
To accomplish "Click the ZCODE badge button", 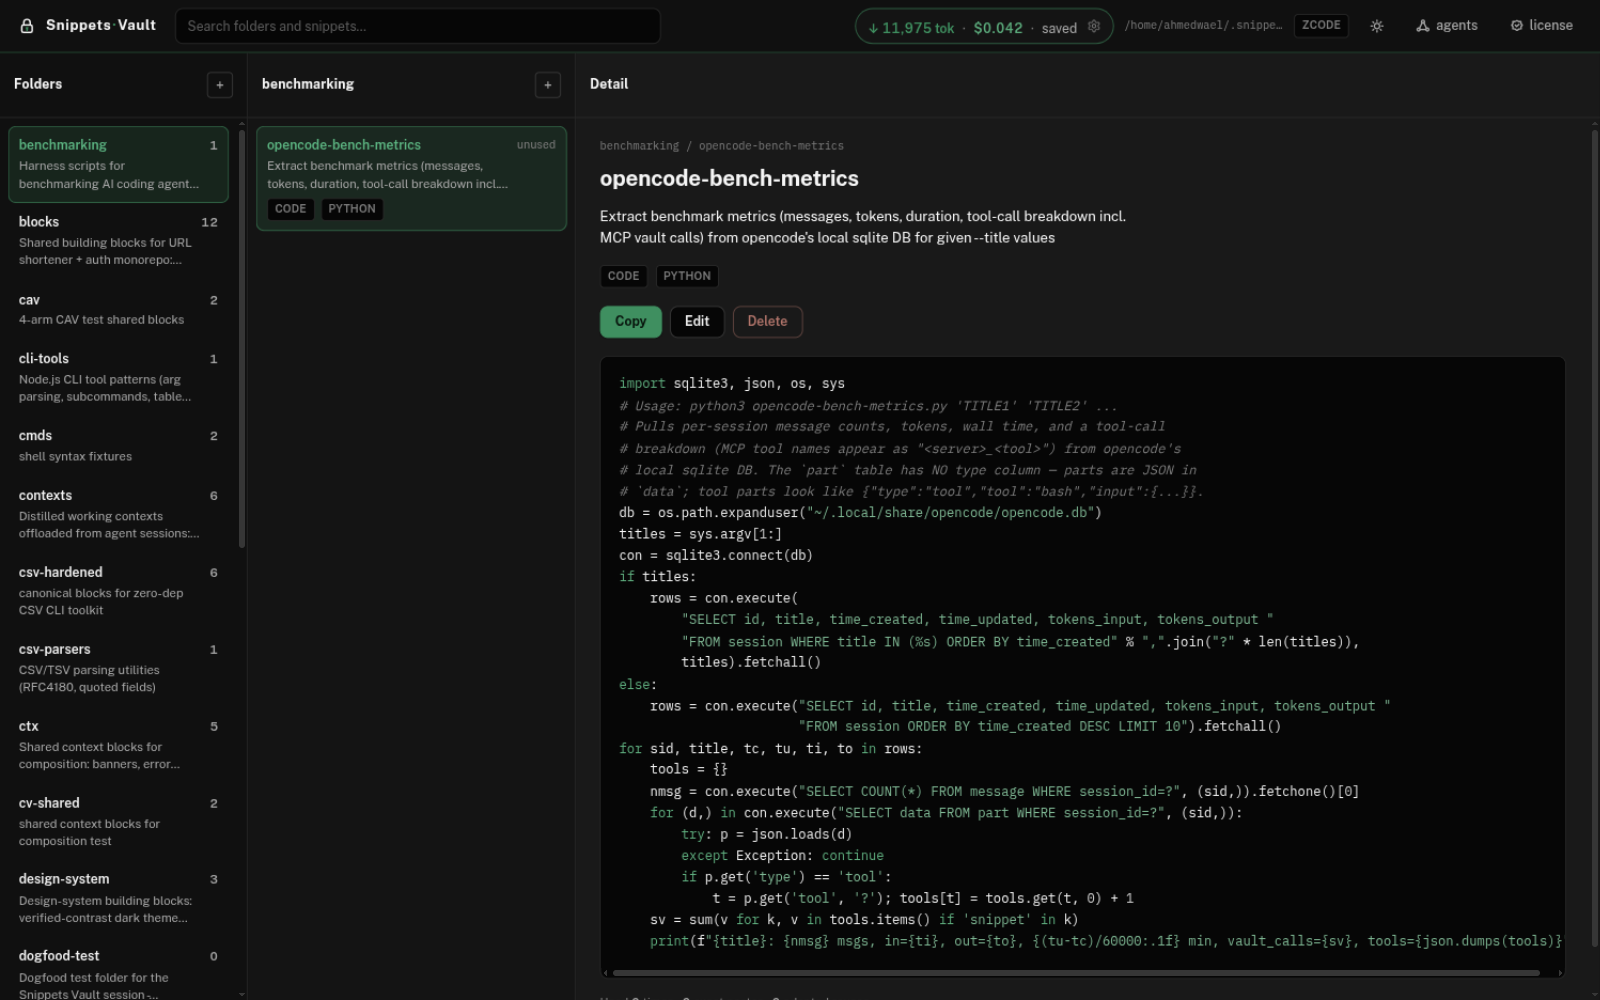I will pos(1321,26).
